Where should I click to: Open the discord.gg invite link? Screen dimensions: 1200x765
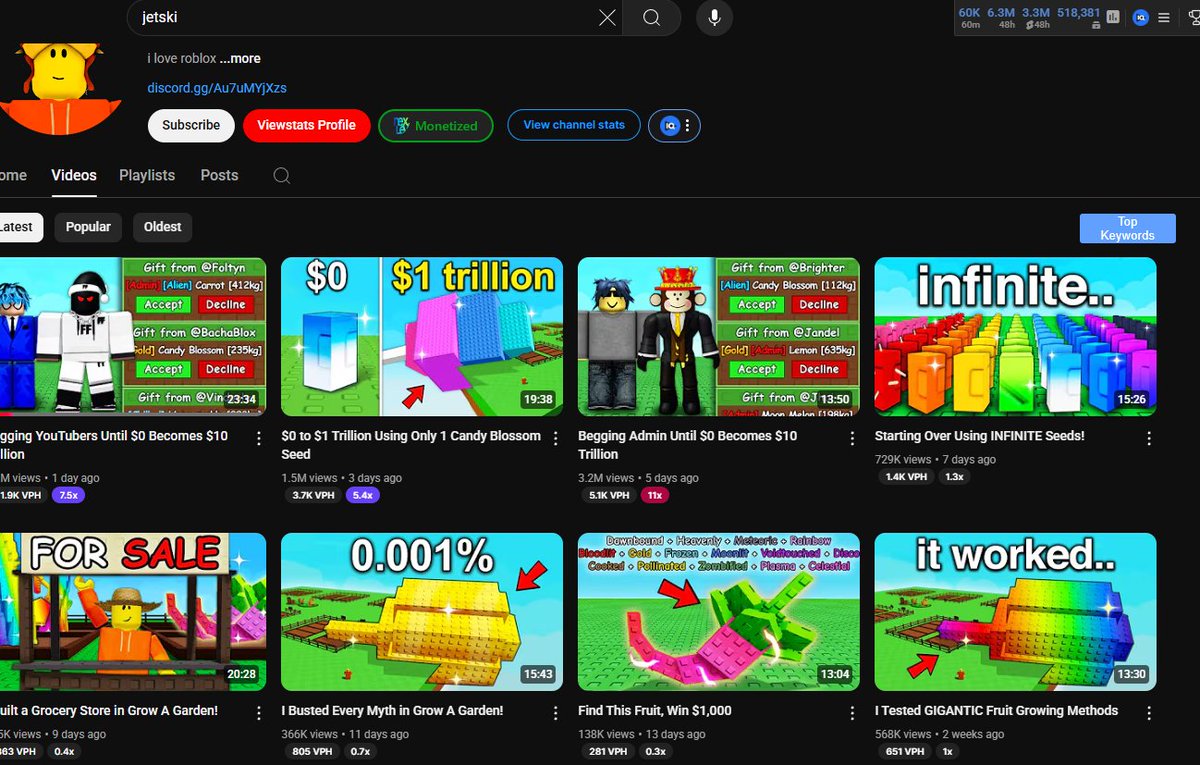[x=217, y=88]
